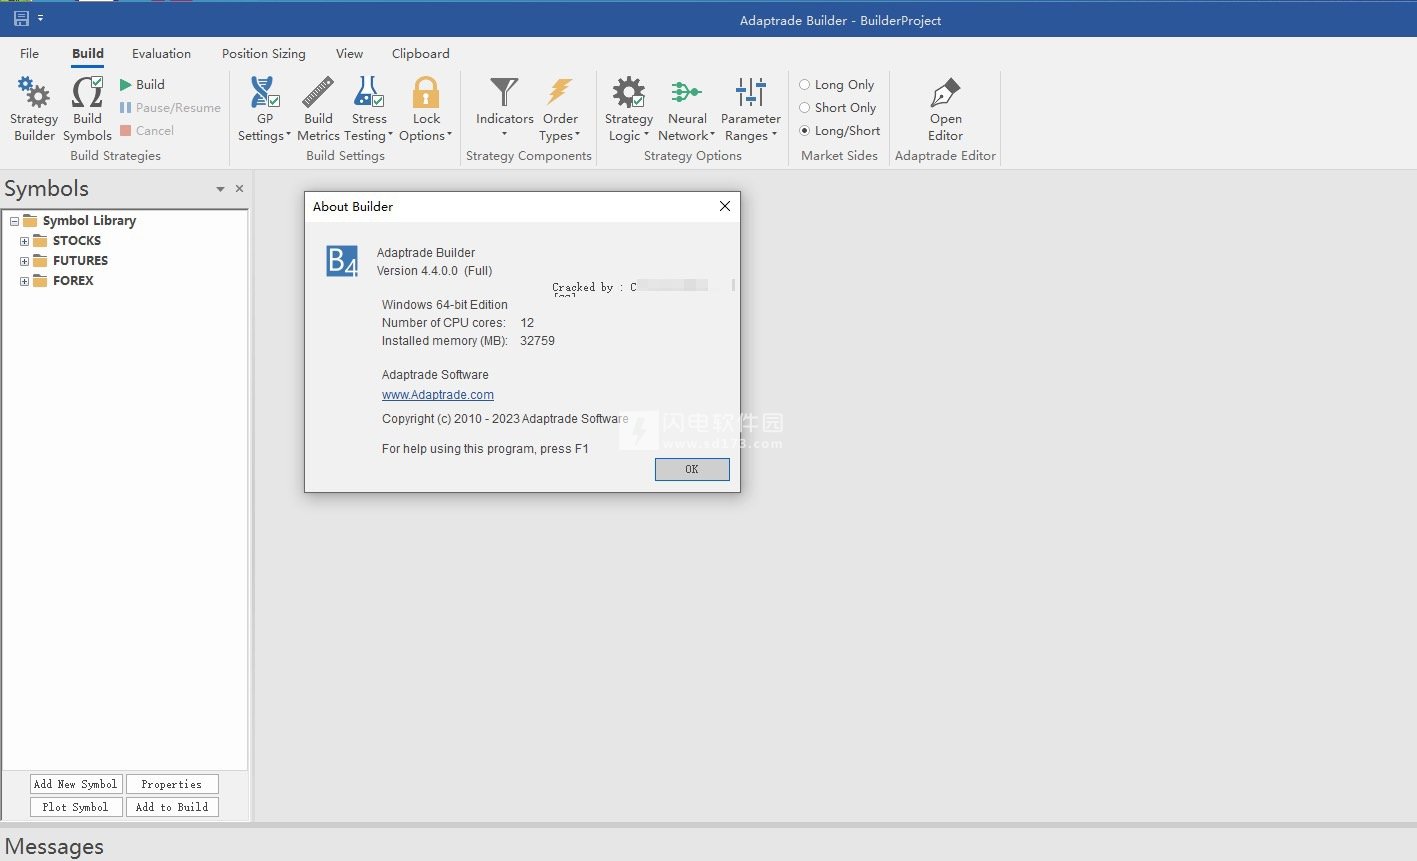Open the Symbols panel dropdown arrow

pos(220,189)
